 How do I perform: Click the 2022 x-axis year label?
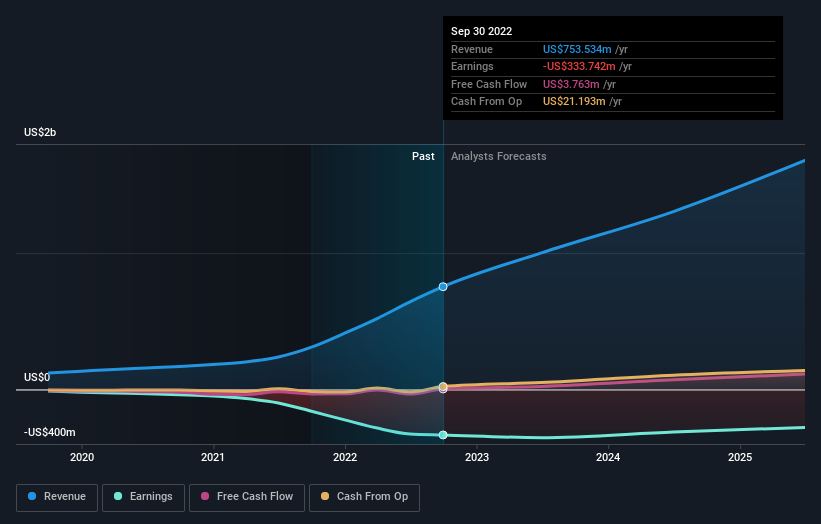click(x=345, y=458)
